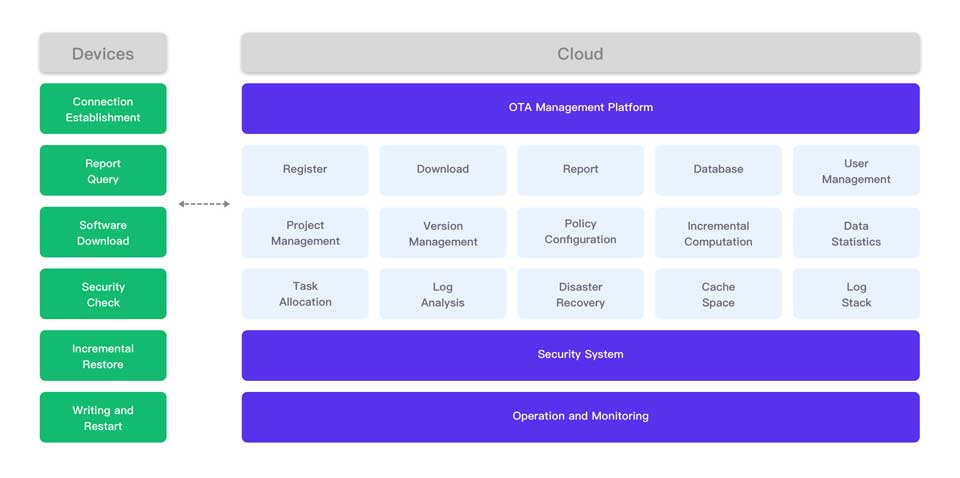Click the Register module tile
This screenshot has height=478, width=960.
click(x=305, y=170)
